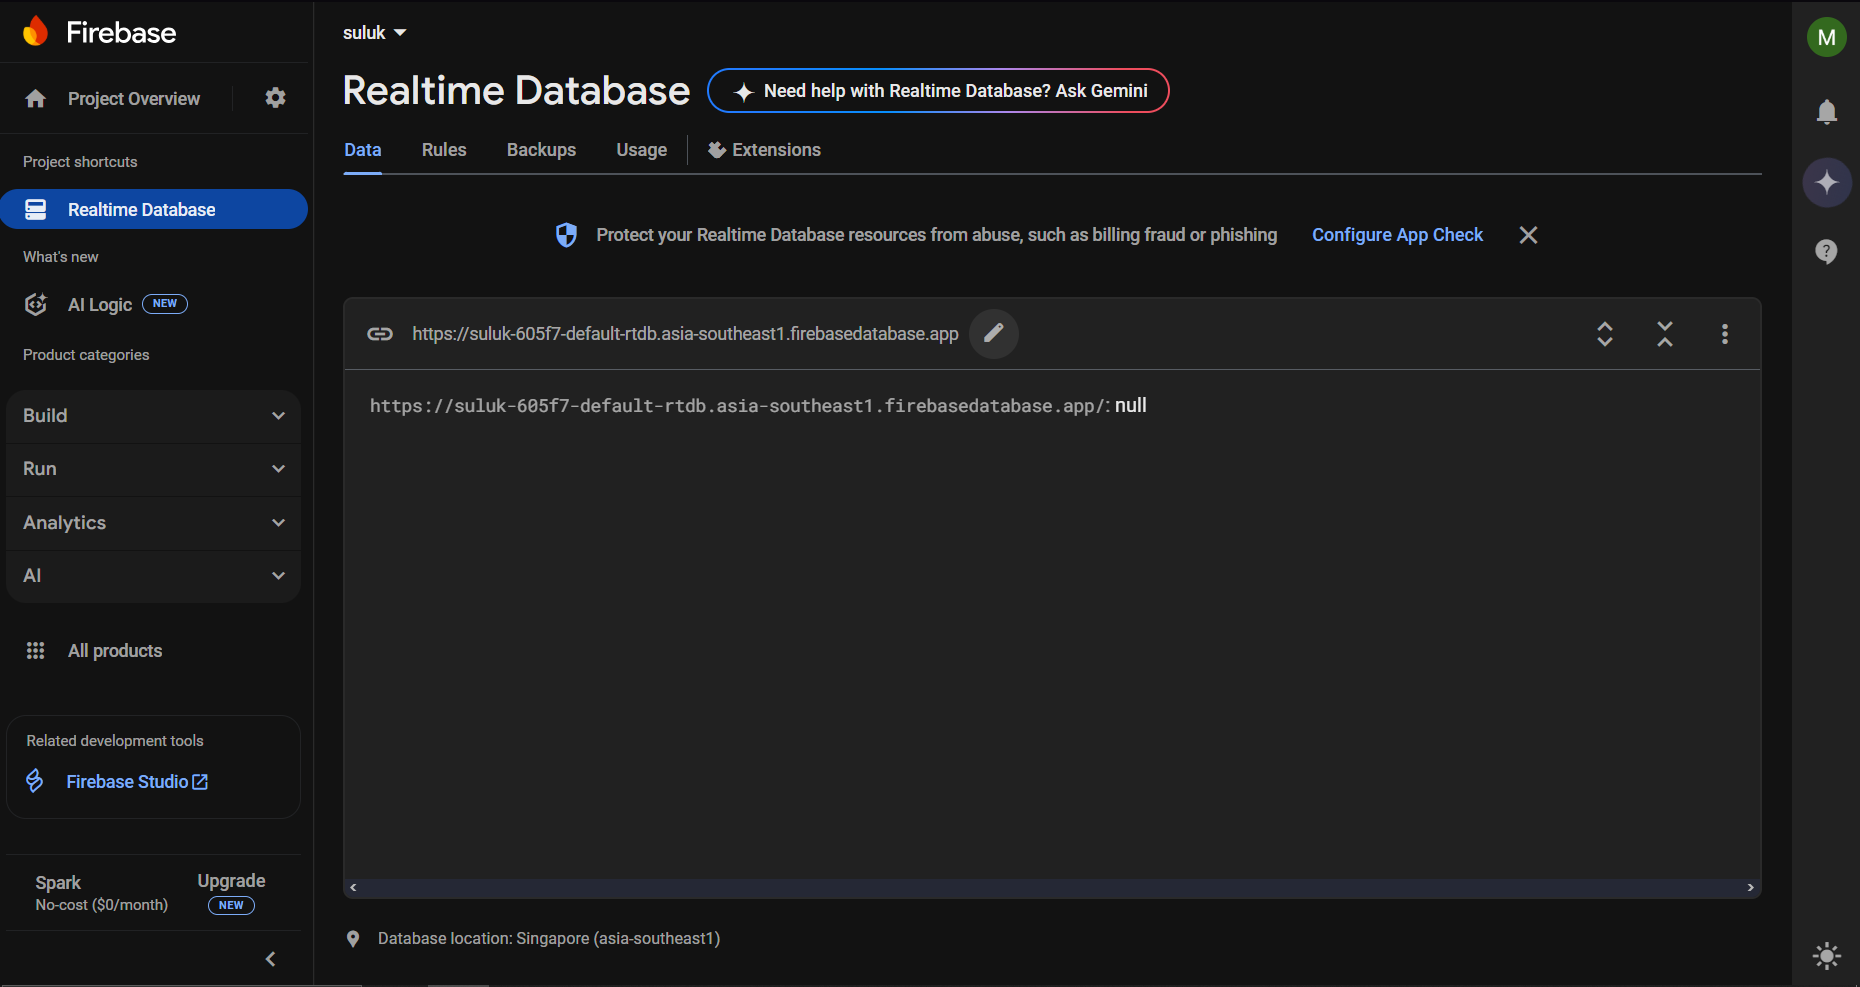Open the database three-dot overflow menu
The width and height of the screenshot is (1860, 987).
[1725, 334]
